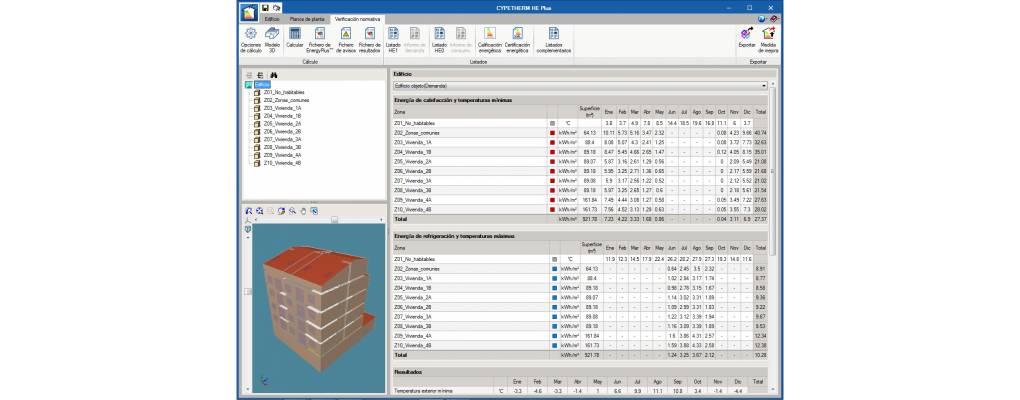
Task: Click the first 3D viewer toolbar icon
Action: tap(248, 211)
